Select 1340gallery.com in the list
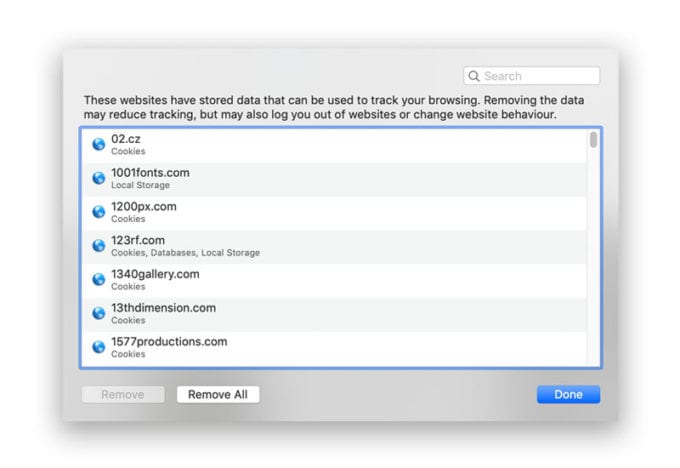680x468 pixels. (x=340, y=279)
